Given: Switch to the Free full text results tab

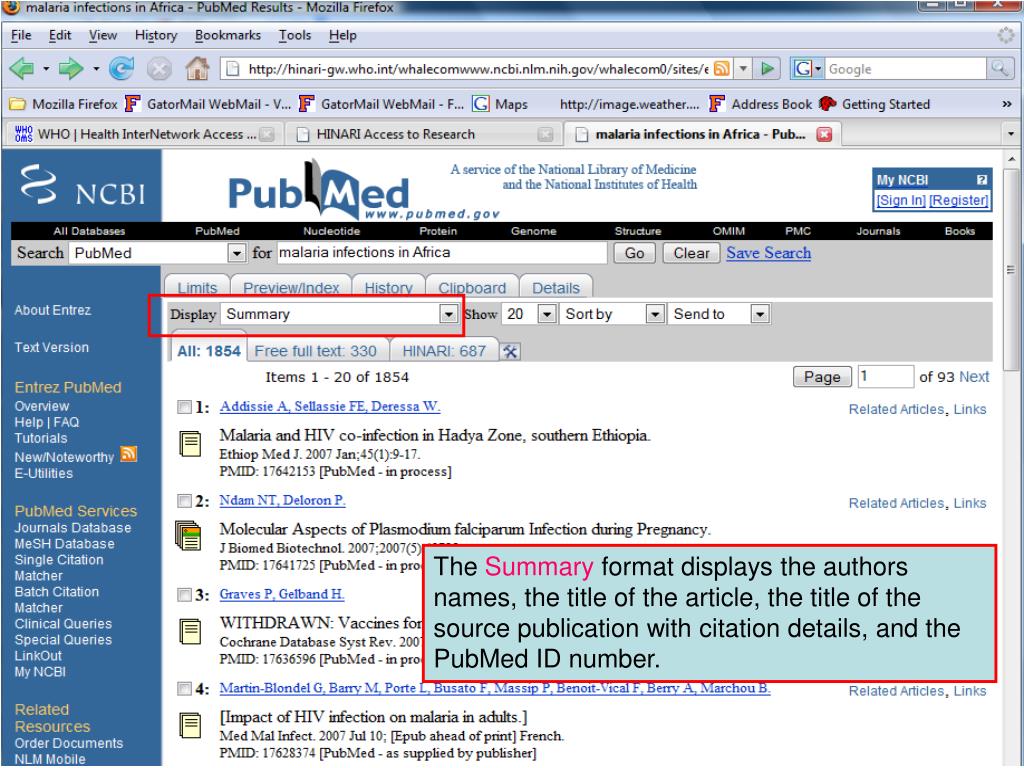Looking at the screenshot, I should (315, 351).
